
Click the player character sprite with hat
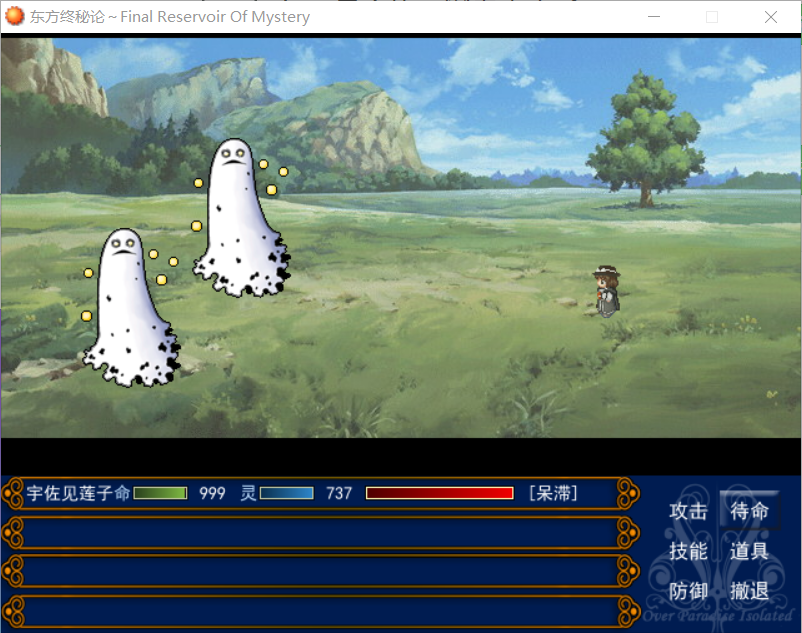tap(607, 291)
